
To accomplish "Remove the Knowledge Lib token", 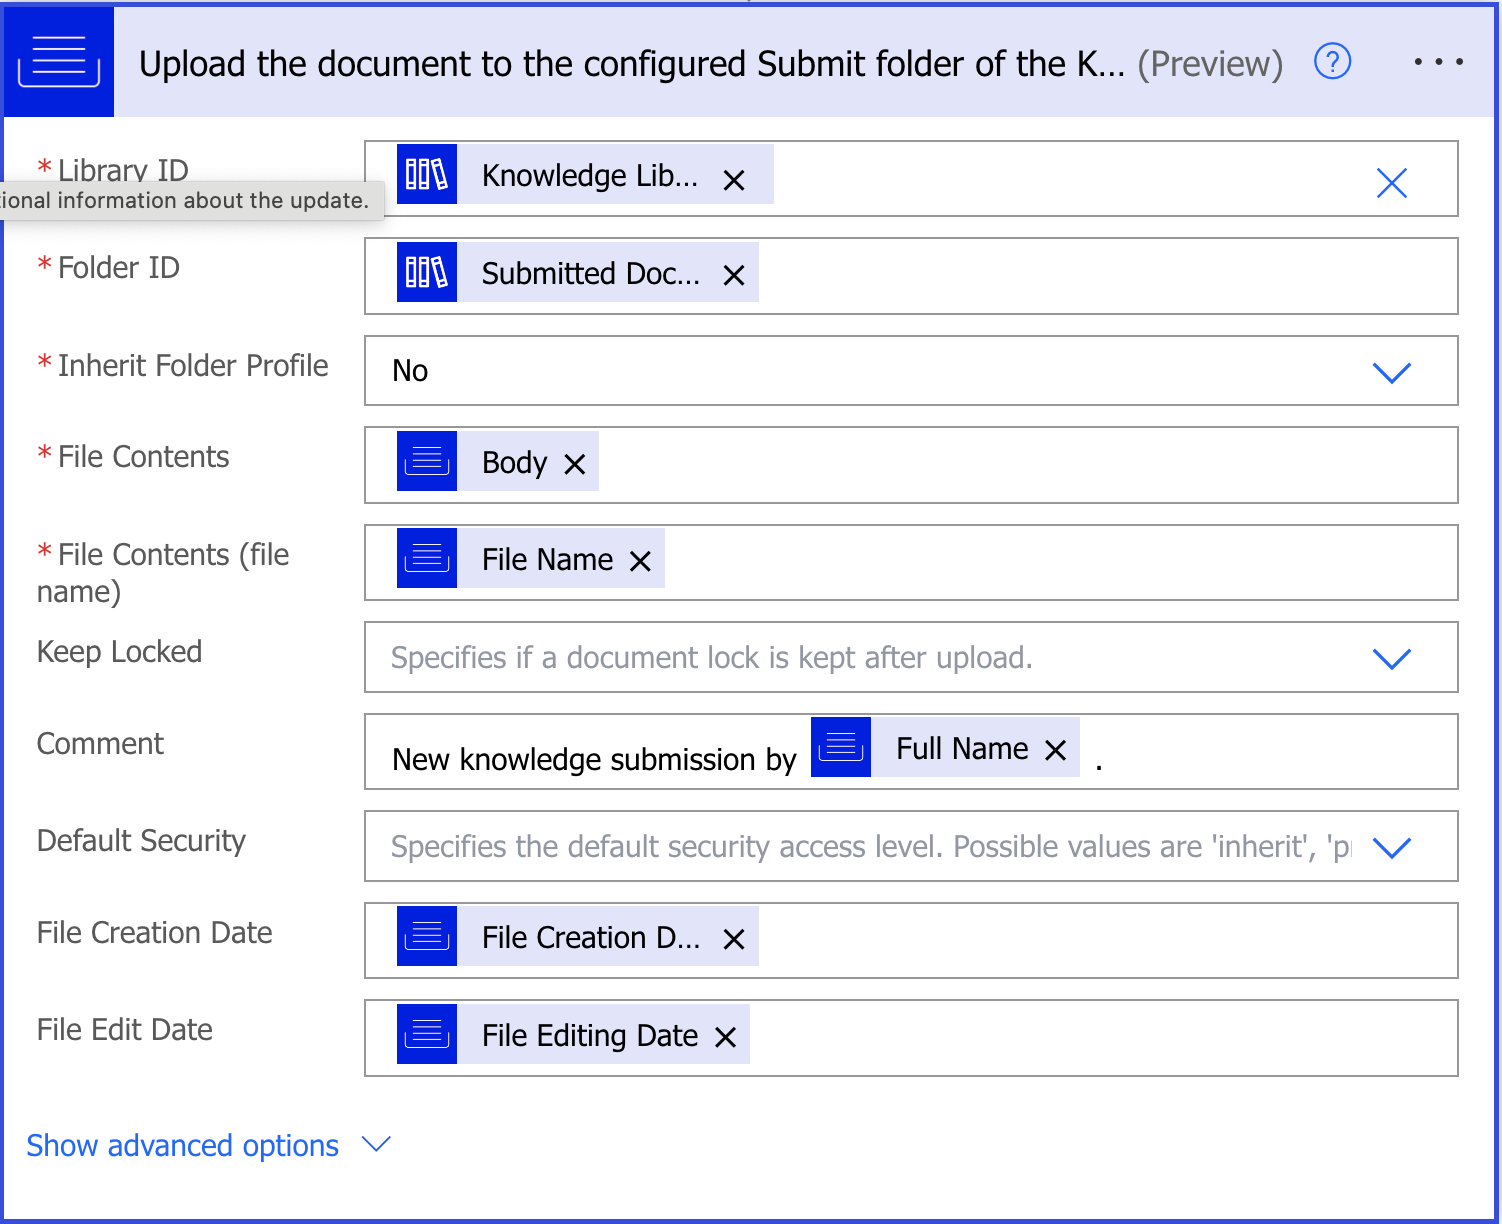I will coord(734,180).
